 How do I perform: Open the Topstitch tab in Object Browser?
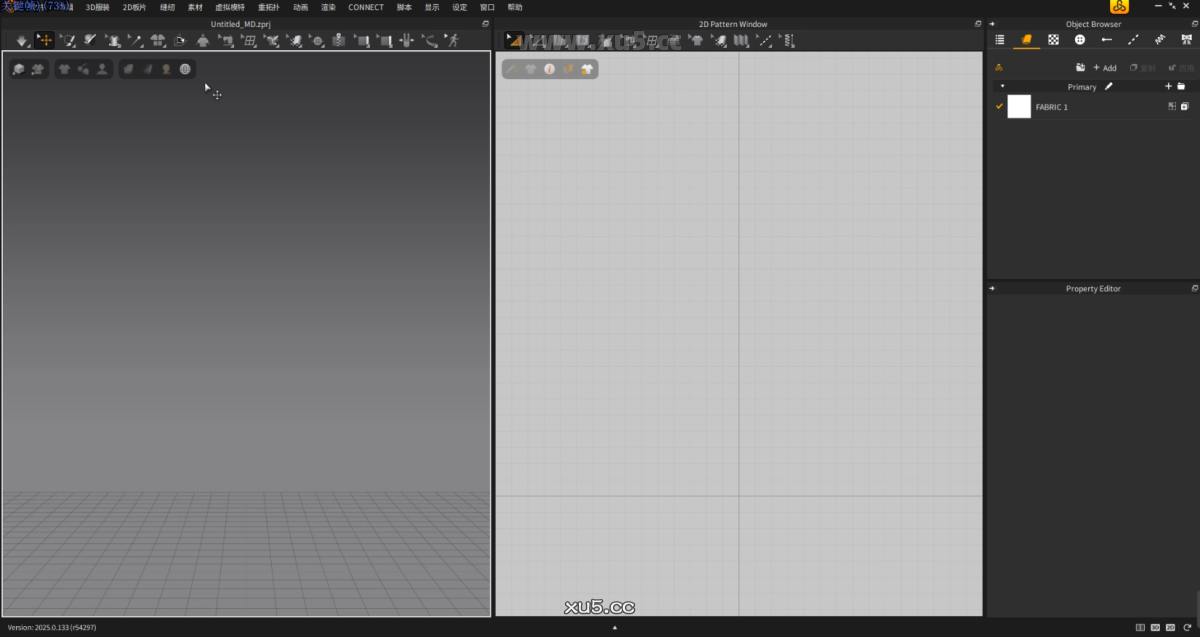pos(1133,39)
